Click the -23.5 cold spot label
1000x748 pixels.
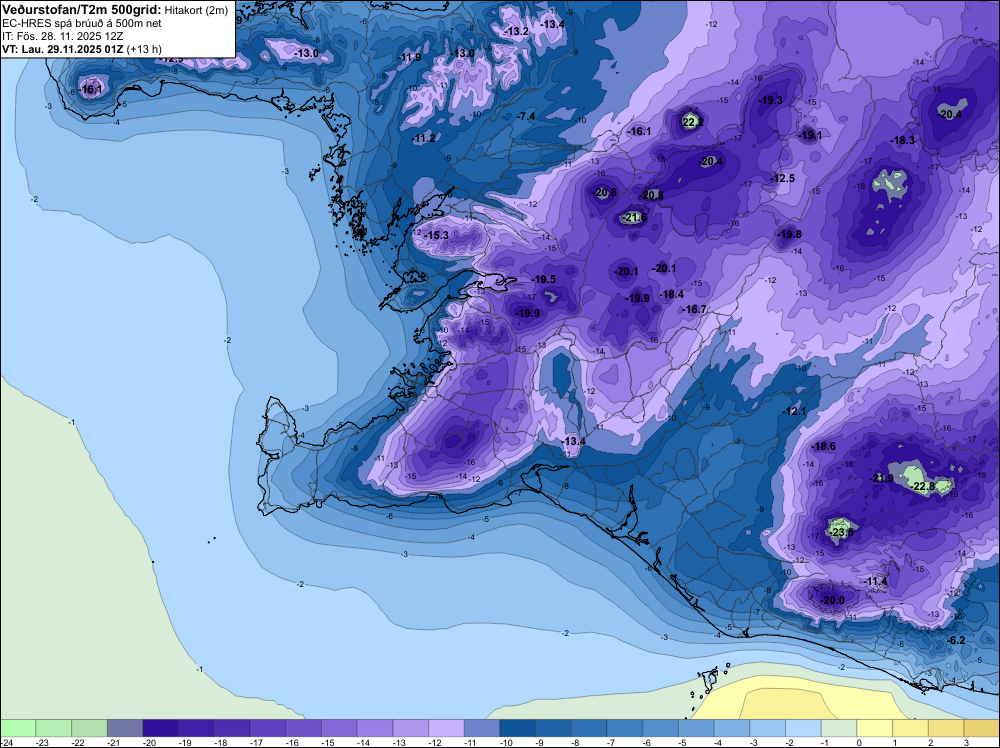point(841,532)
